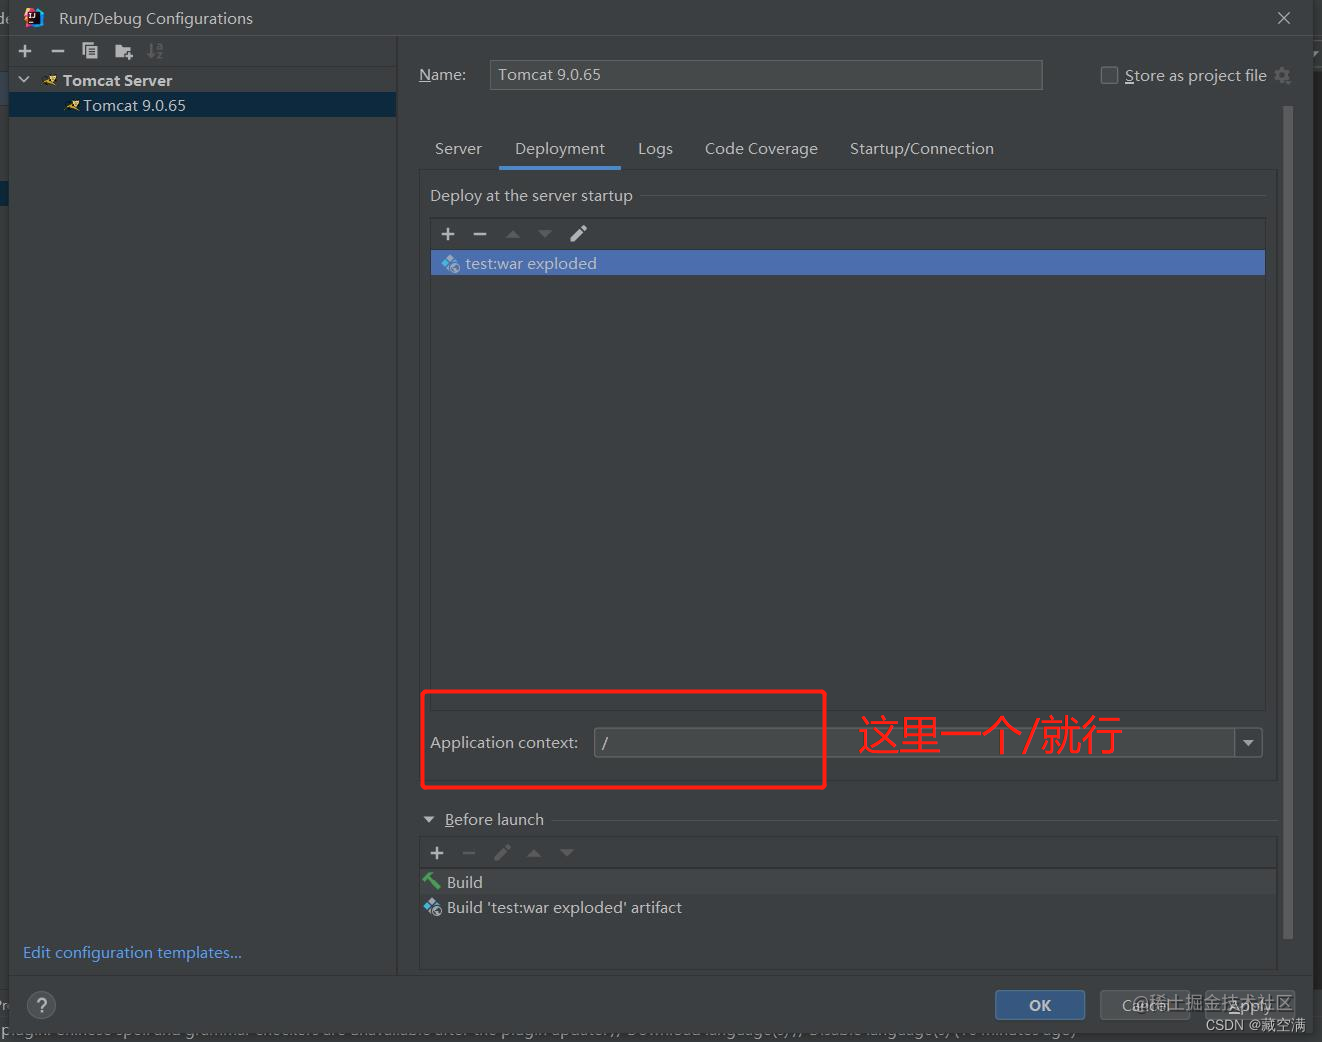Viewport: 1322px width, 1042px height.
Task: Move the deployment artifact down
Action: tap(545, 234)
